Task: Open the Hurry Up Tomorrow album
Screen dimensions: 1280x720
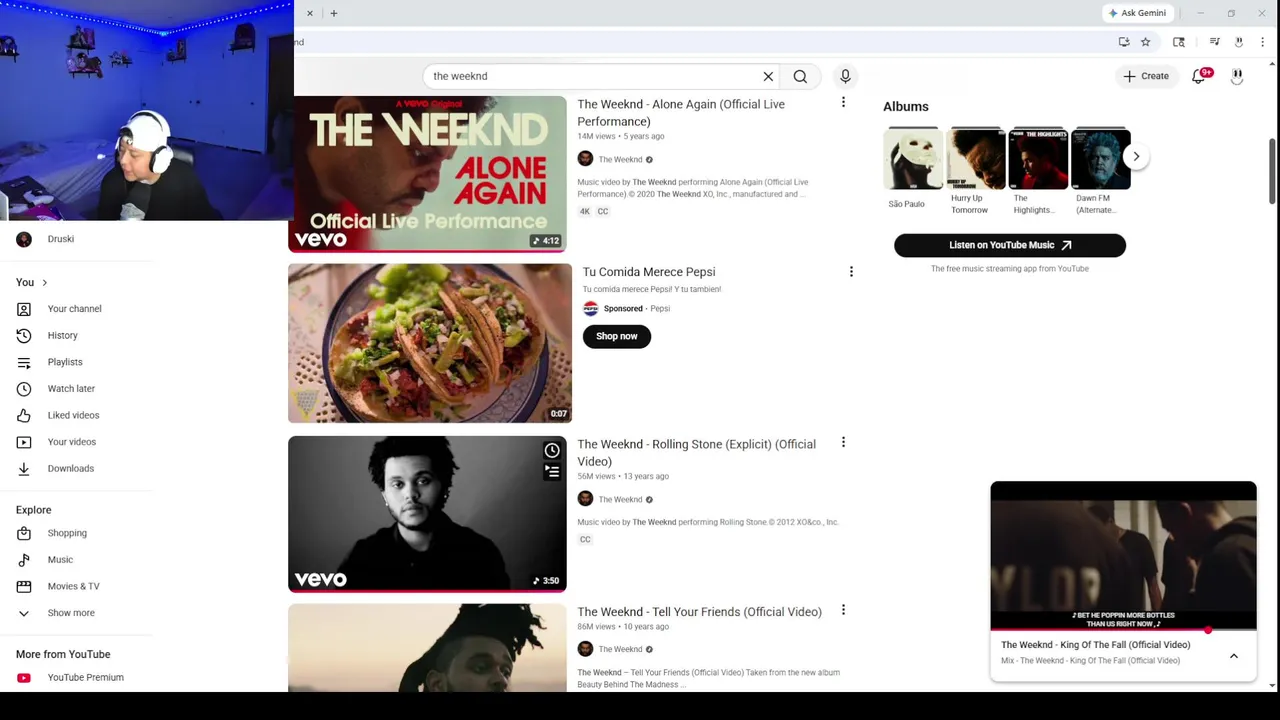Action: (976, 159)
